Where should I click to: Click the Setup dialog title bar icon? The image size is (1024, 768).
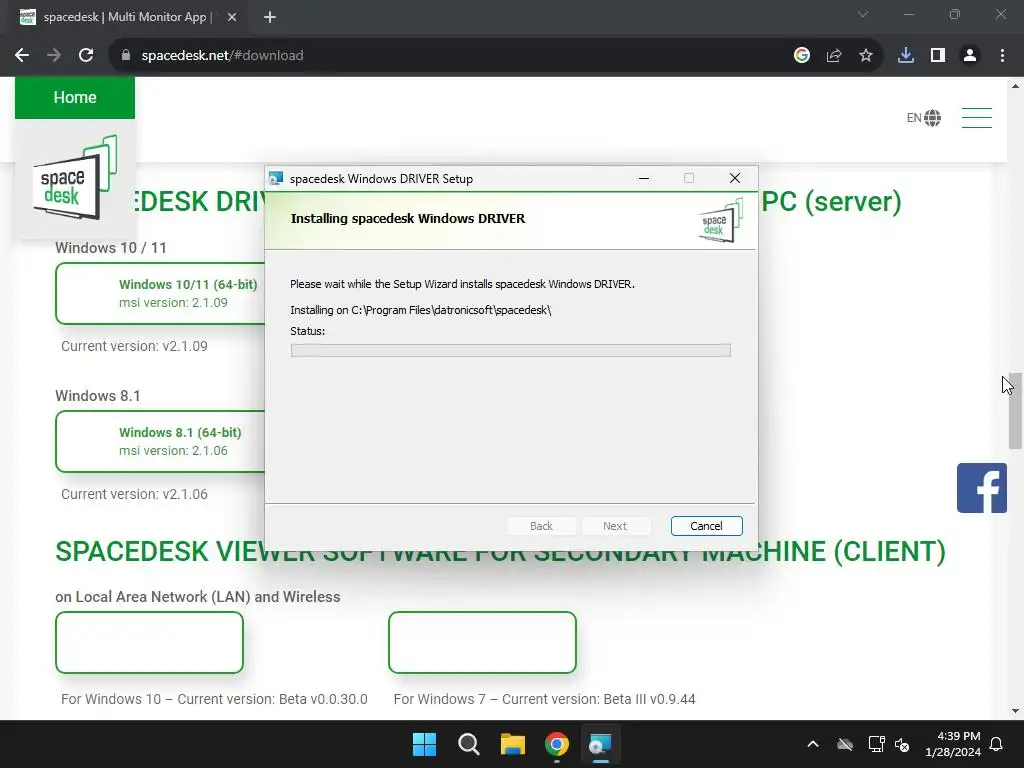coord(276,178)
